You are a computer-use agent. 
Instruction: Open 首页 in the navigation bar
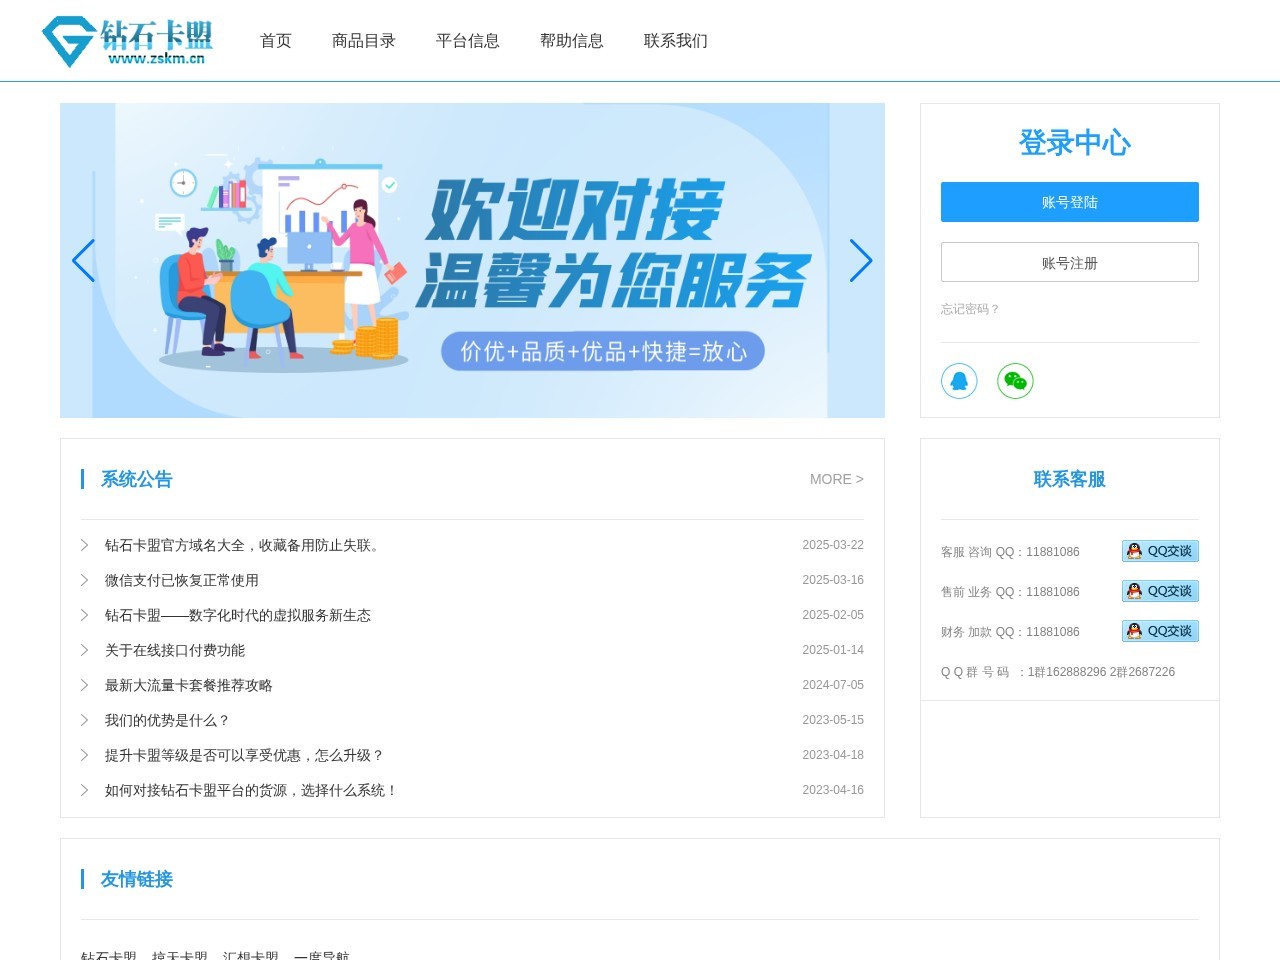click(276, 41)
